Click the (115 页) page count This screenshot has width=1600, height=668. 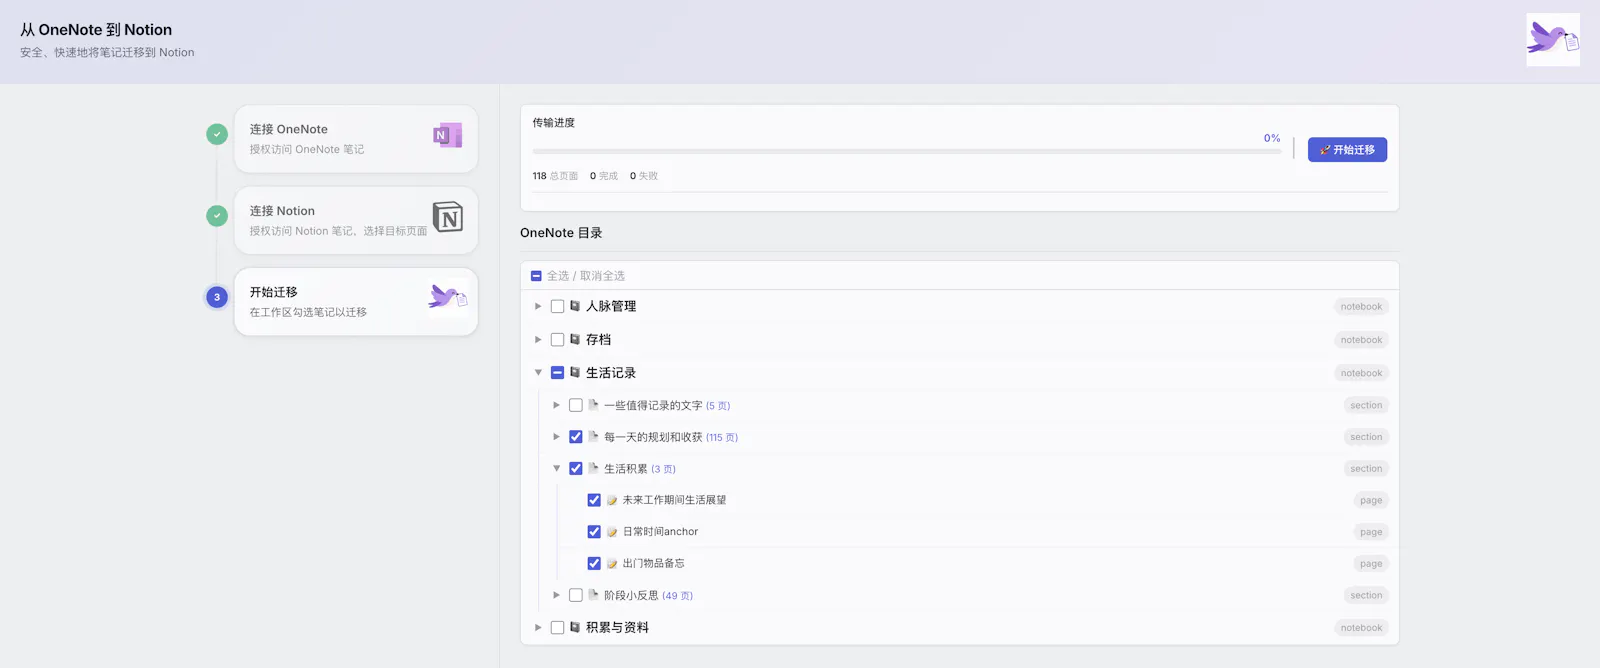click(x=722, y=437)
